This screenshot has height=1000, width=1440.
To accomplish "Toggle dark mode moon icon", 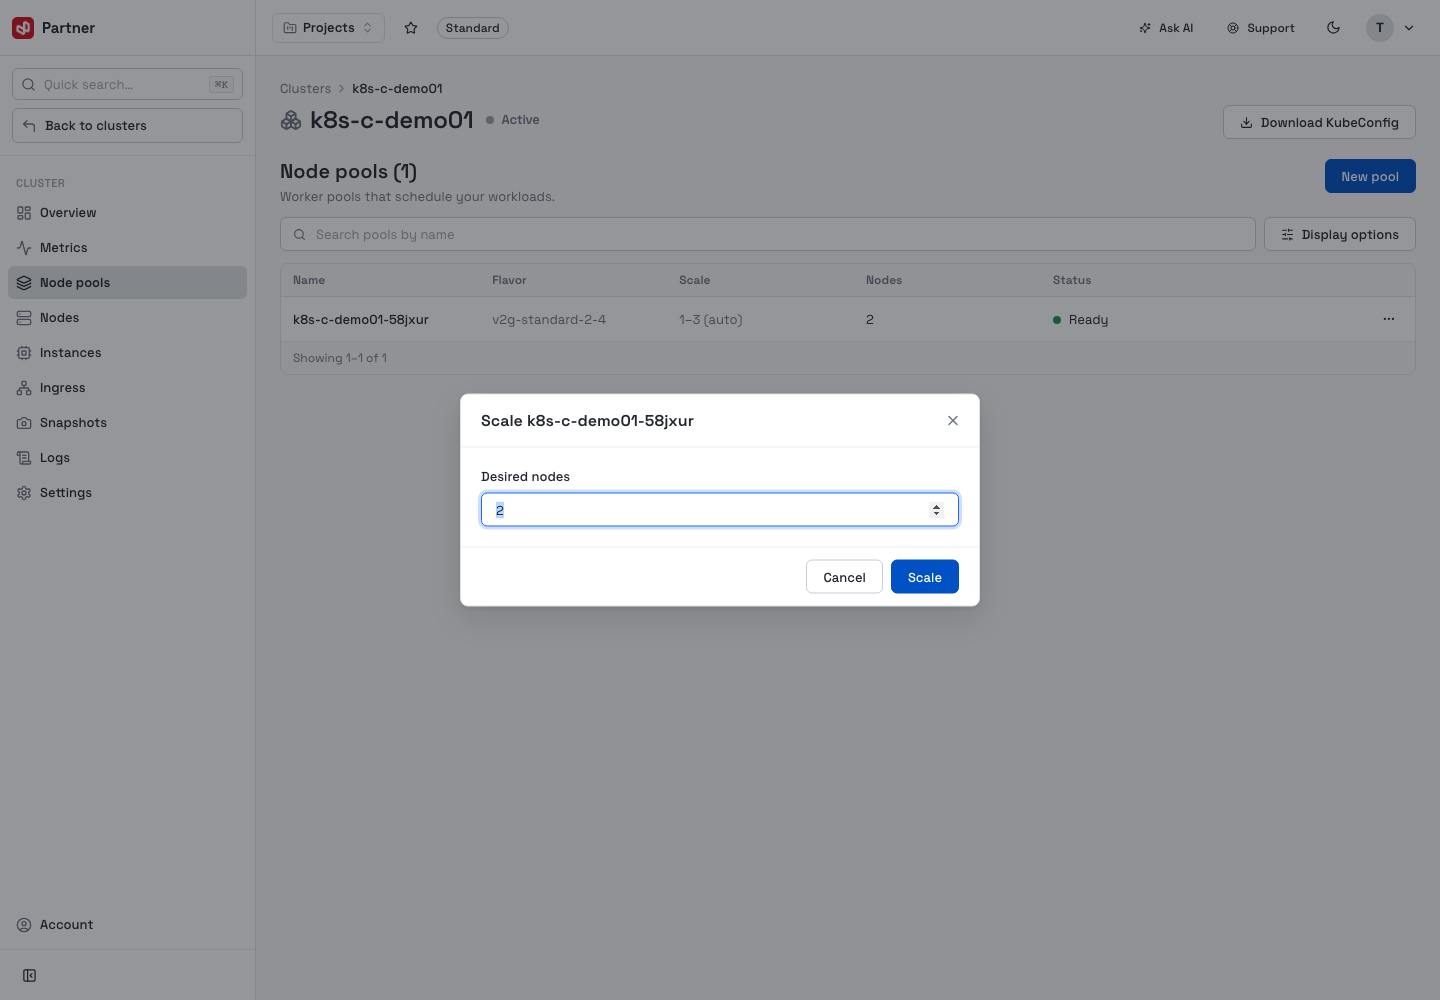I will click(x=1333, y=28).
